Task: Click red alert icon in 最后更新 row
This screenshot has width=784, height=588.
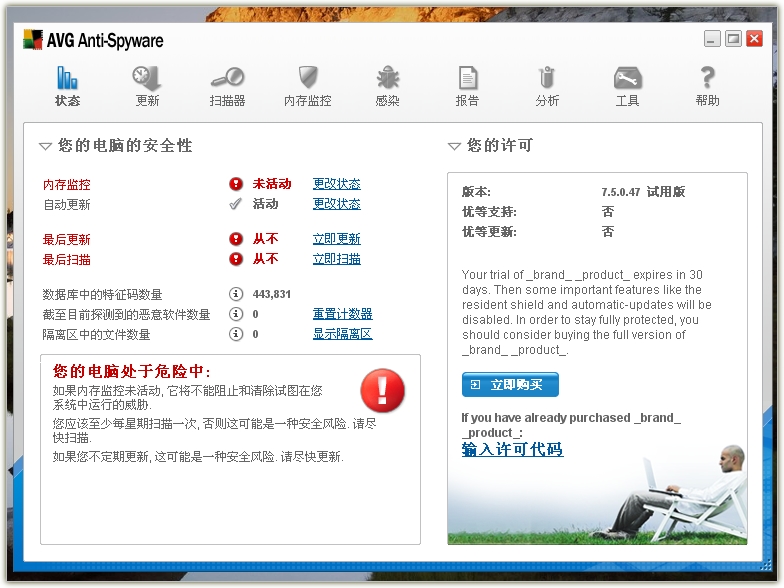Action: coord(236,239)
